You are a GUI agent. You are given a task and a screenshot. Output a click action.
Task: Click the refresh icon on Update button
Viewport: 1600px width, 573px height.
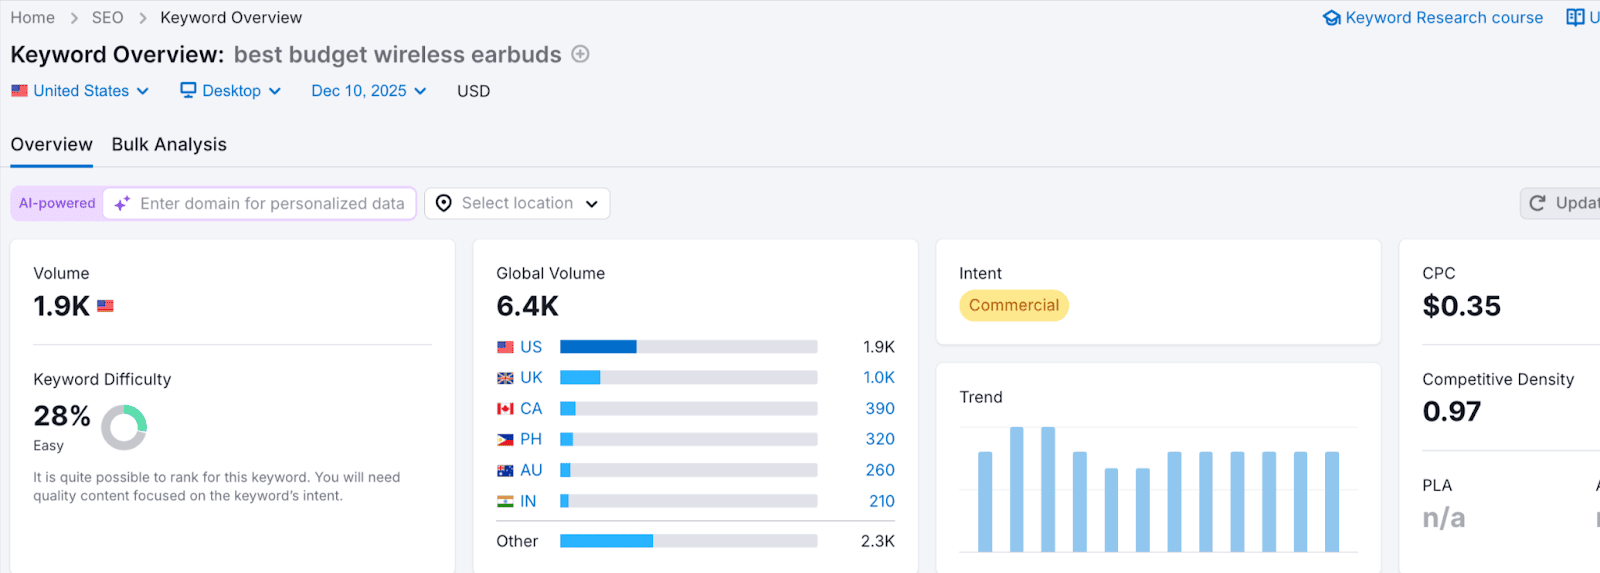1537,204
